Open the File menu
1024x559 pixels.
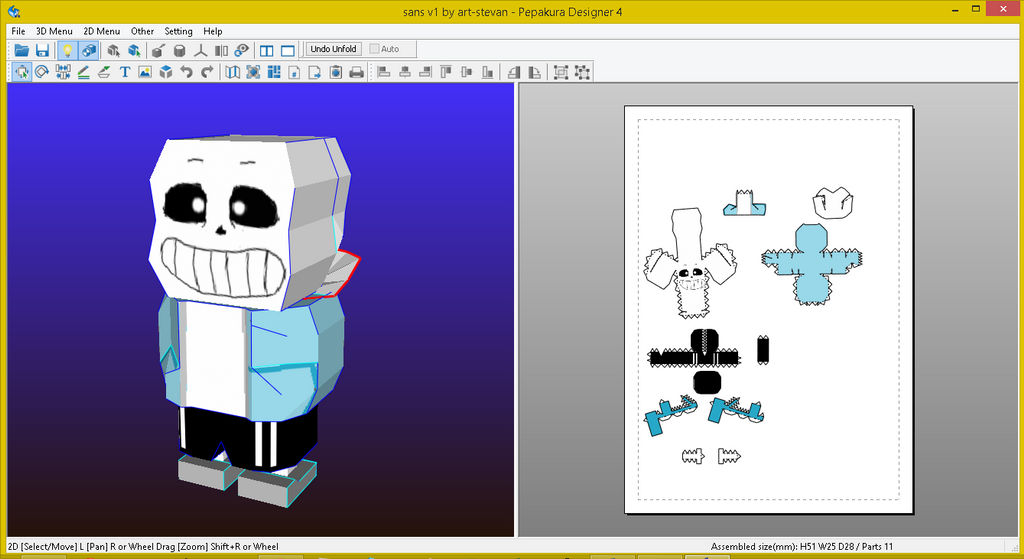18,31
